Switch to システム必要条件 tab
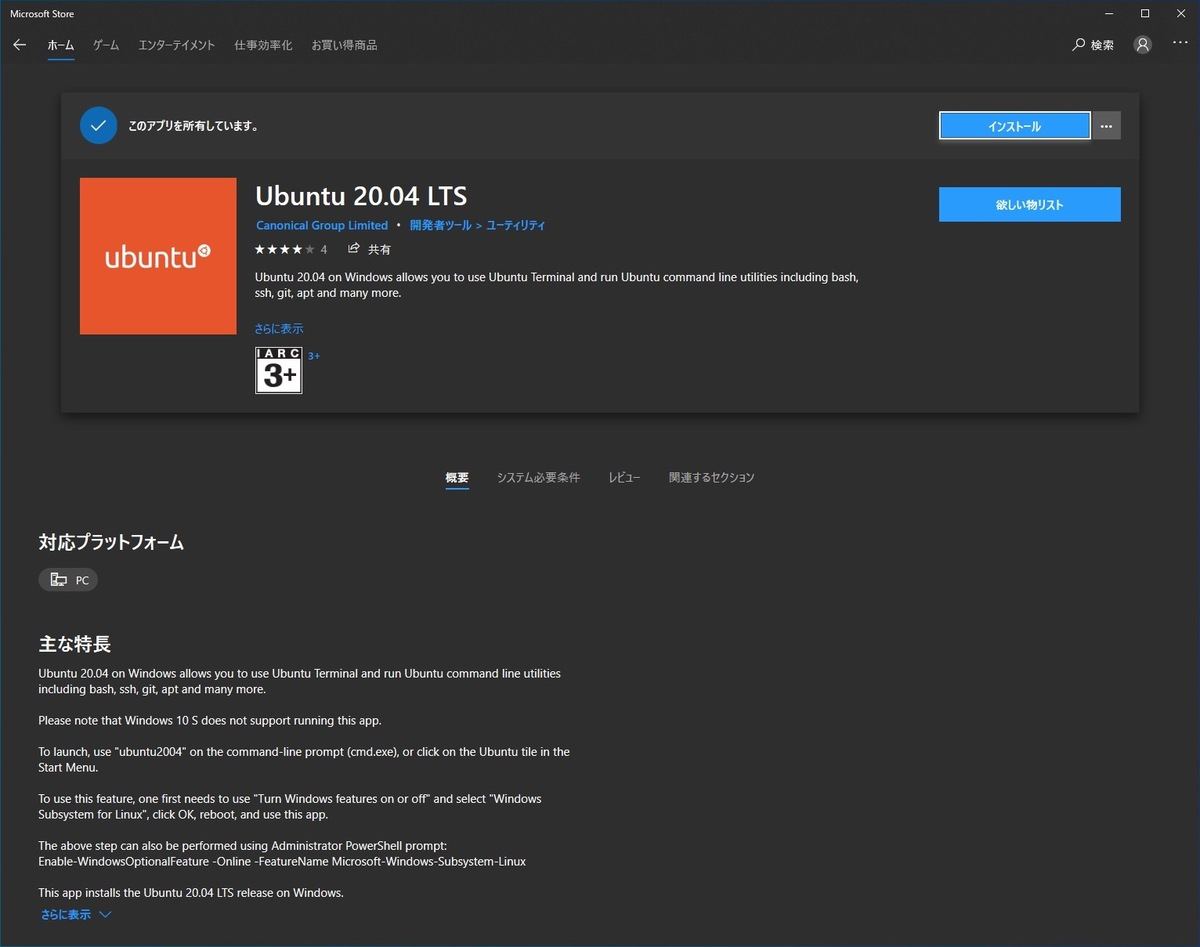The height and width of the screenshot is (947, 1200). 538,478
